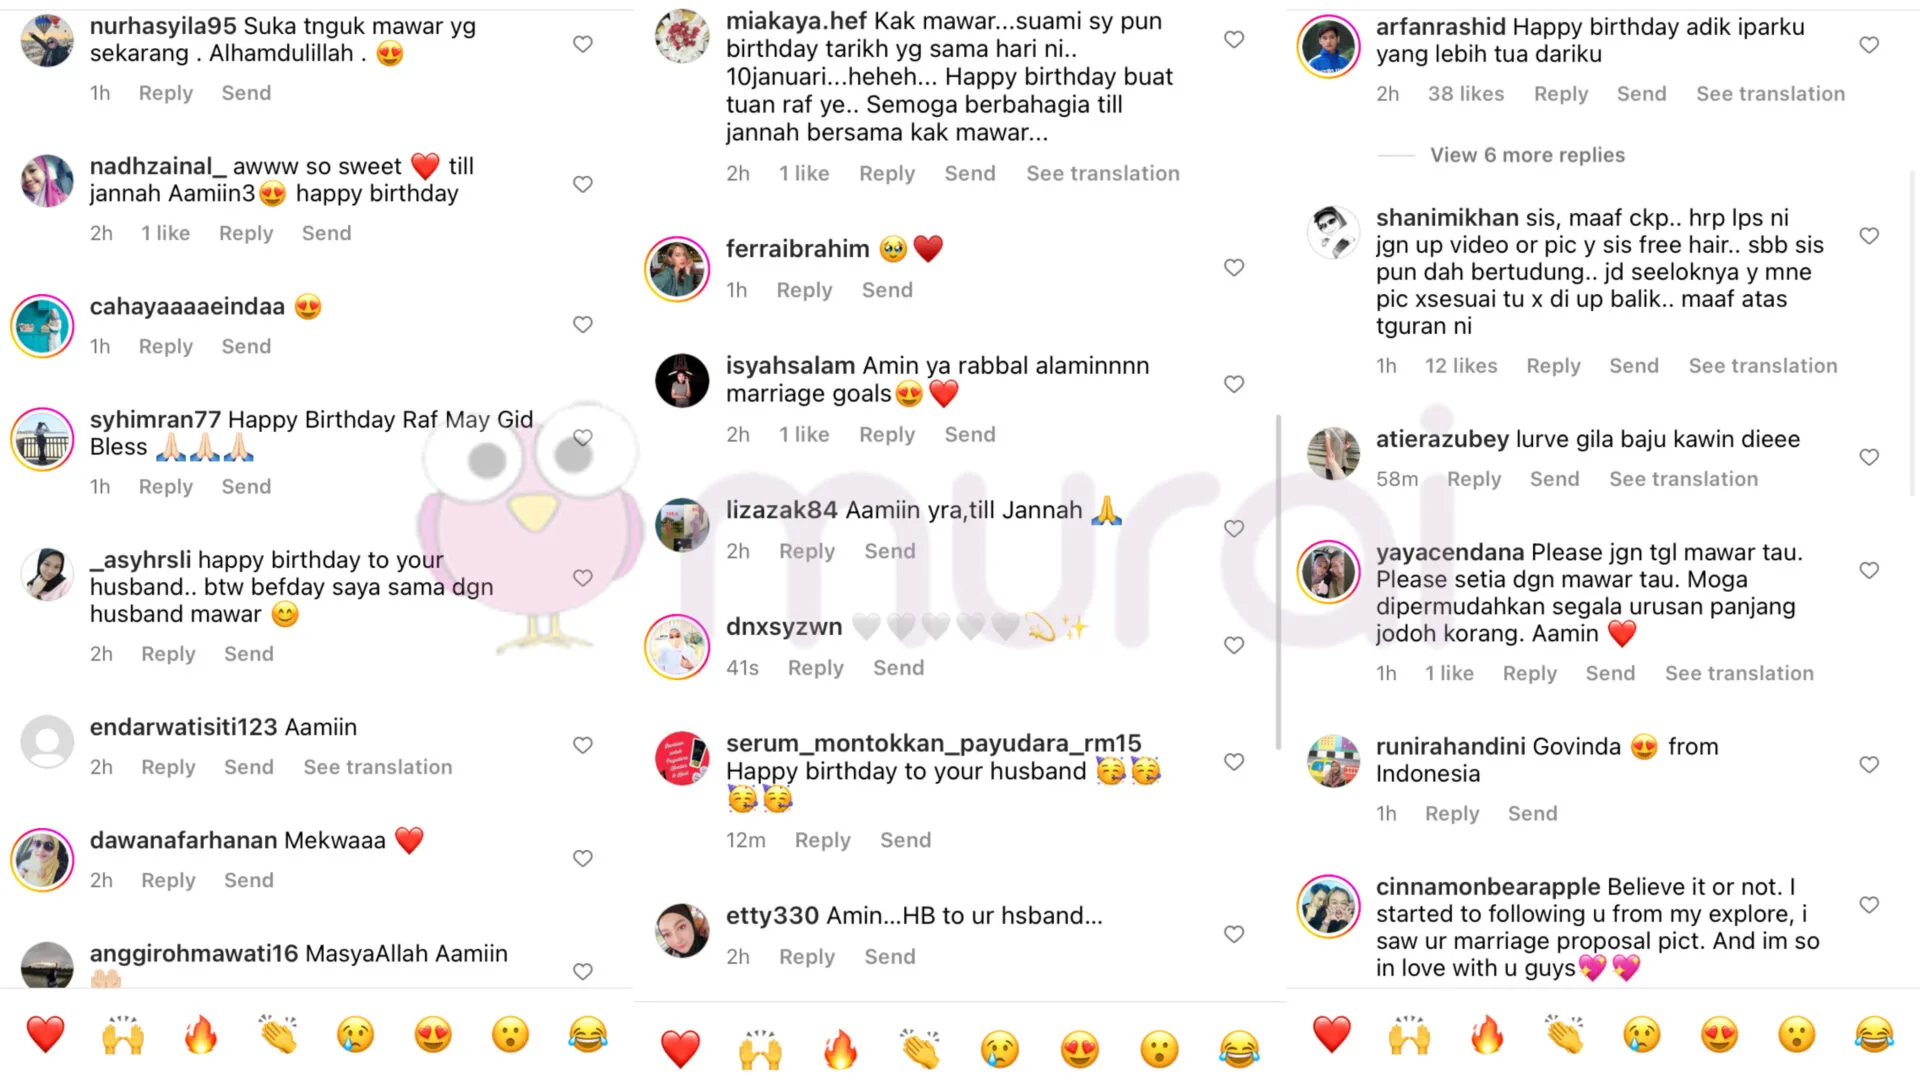
Task: Expand View 6 more replies
Action: [x=1527, y=155]
